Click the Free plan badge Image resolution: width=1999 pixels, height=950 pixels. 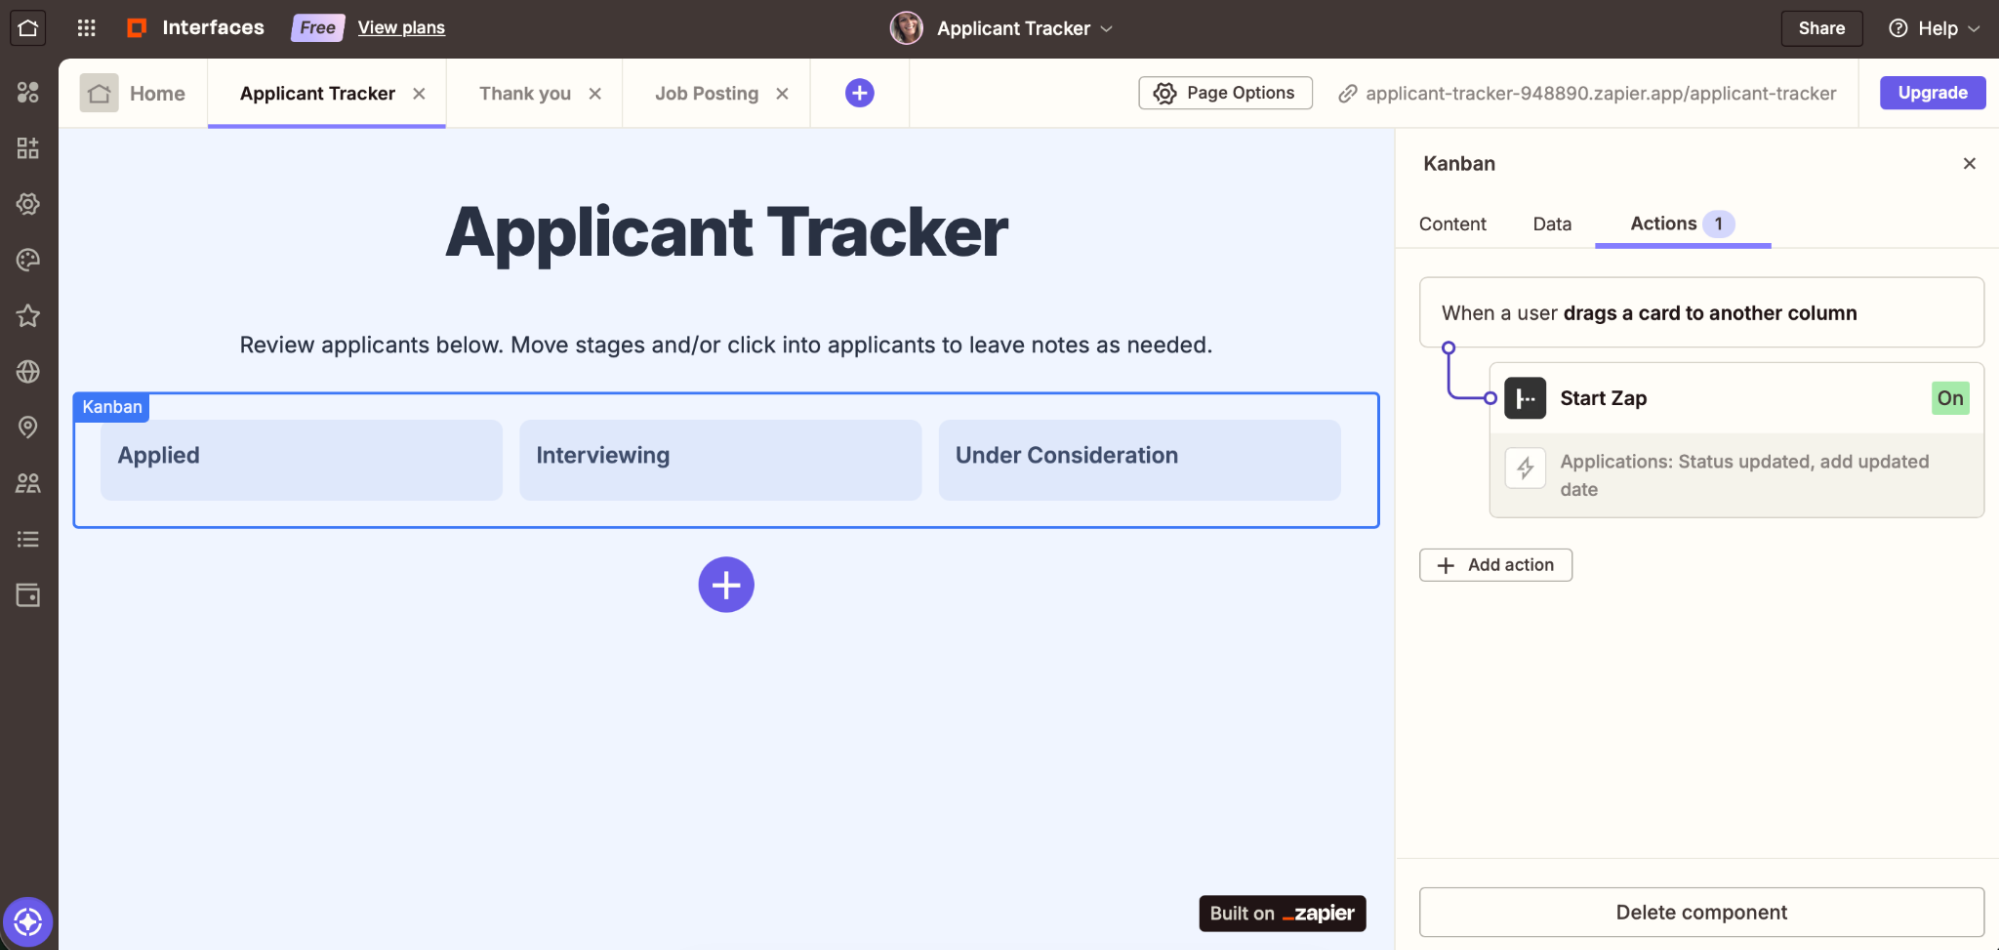tap(317, 28)
